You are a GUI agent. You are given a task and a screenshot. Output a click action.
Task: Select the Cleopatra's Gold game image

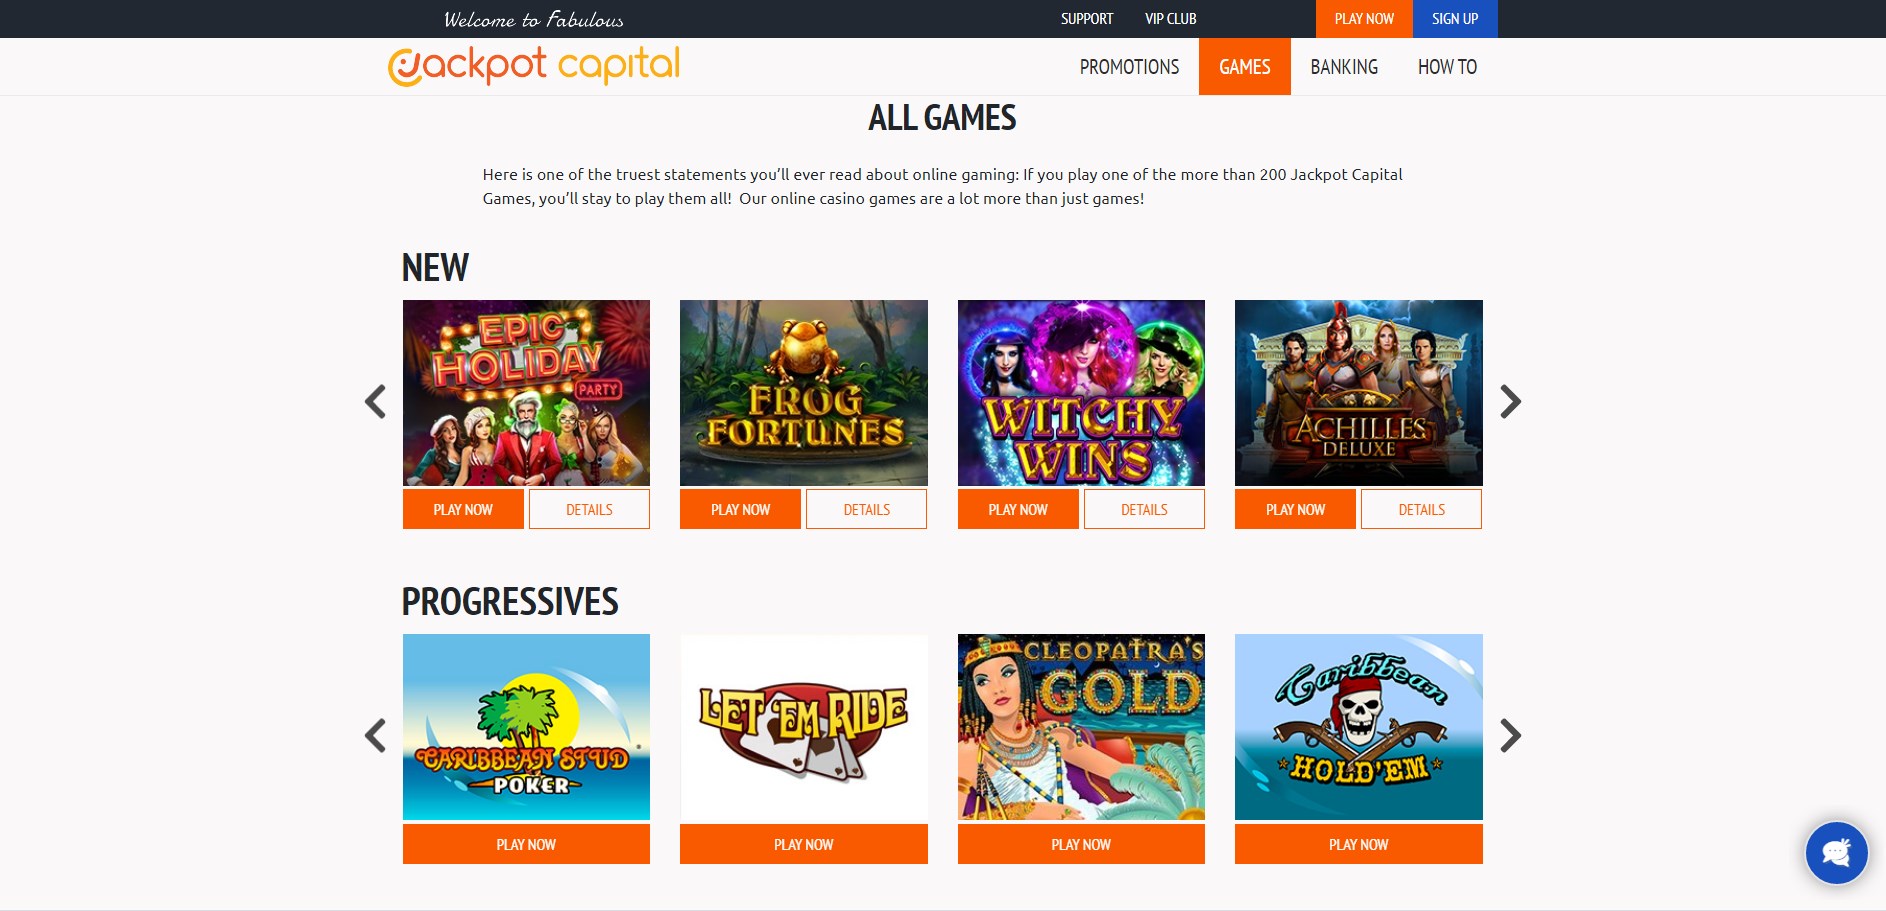1081,727
